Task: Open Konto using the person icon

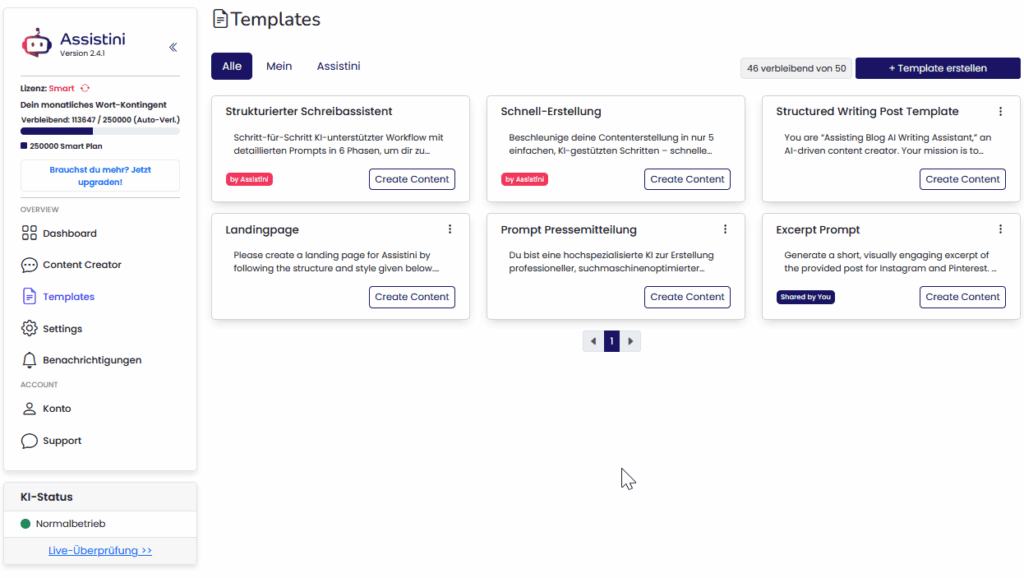Action: coord(28,408)
